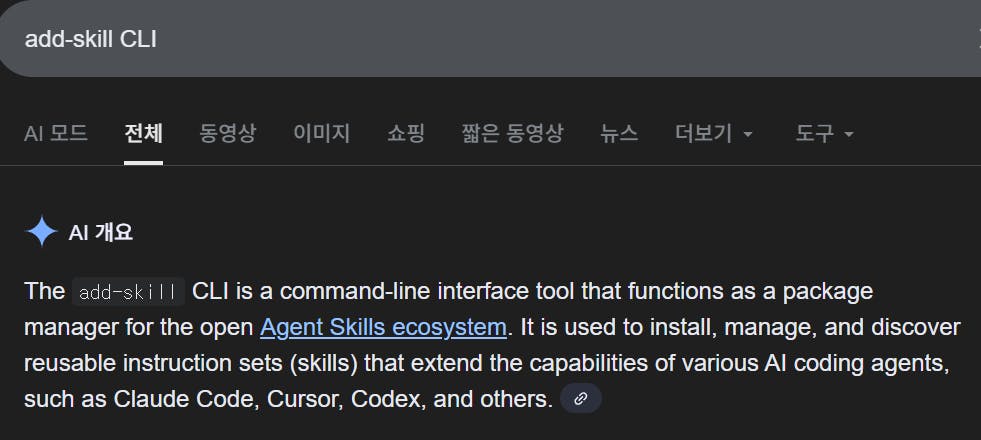Click the add-skill inline code text
Screen dimensions: 981x440
pos(128,292)
